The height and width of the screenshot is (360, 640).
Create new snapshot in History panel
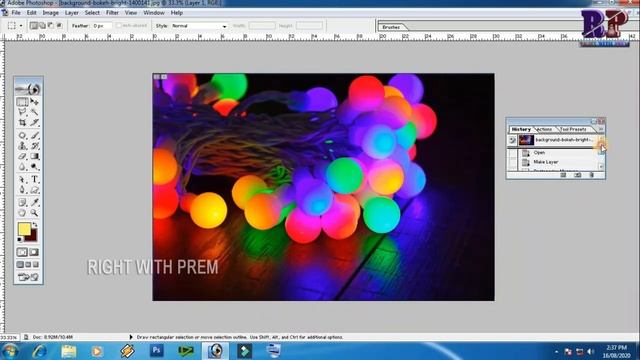tap(578, 175)
